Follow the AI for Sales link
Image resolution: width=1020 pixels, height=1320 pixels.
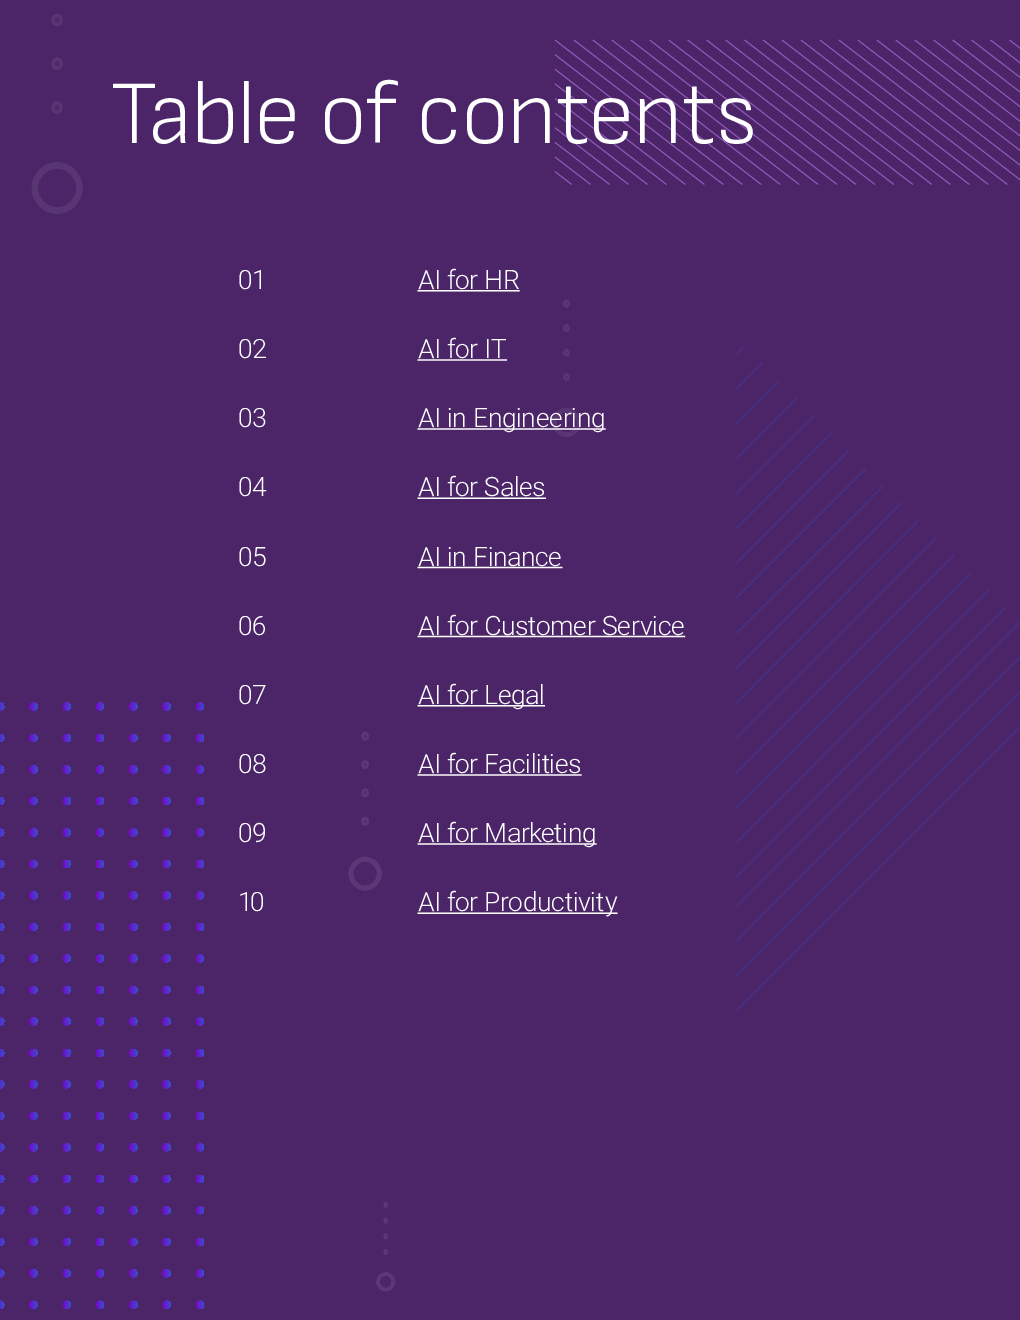point(481,487)
